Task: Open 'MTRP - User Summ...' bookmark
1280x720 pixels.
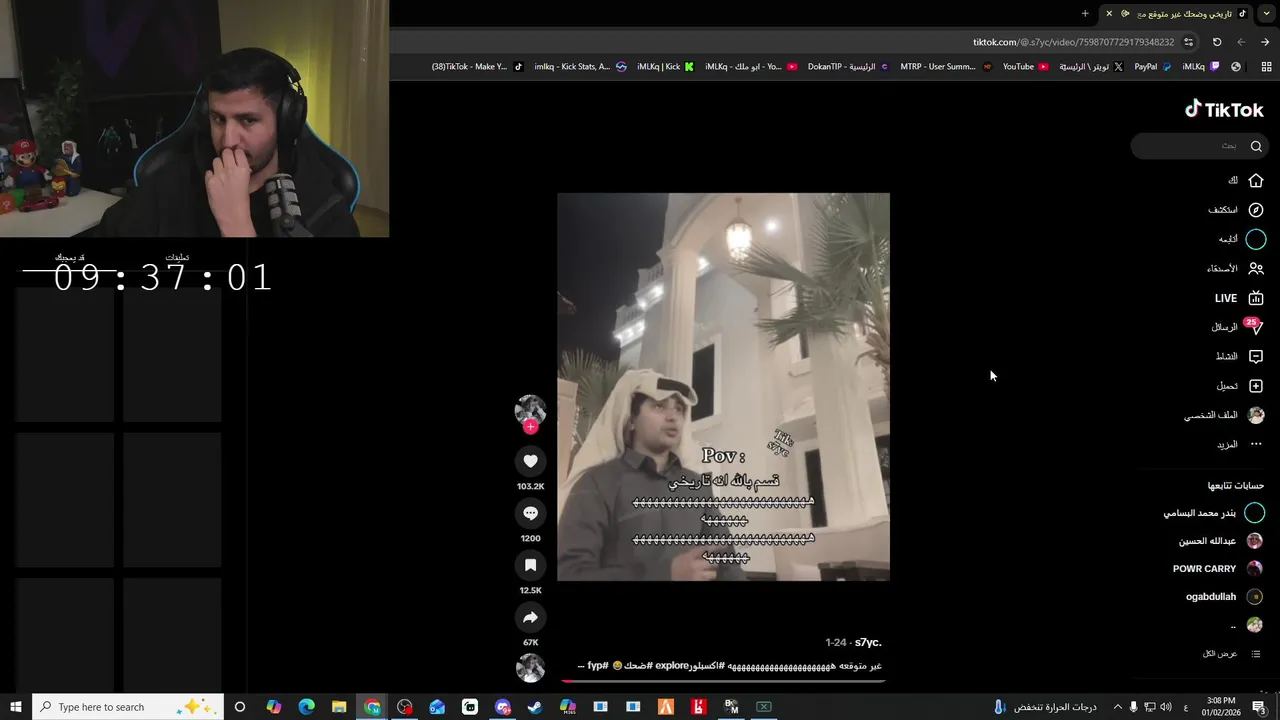Action: (945, 67)
